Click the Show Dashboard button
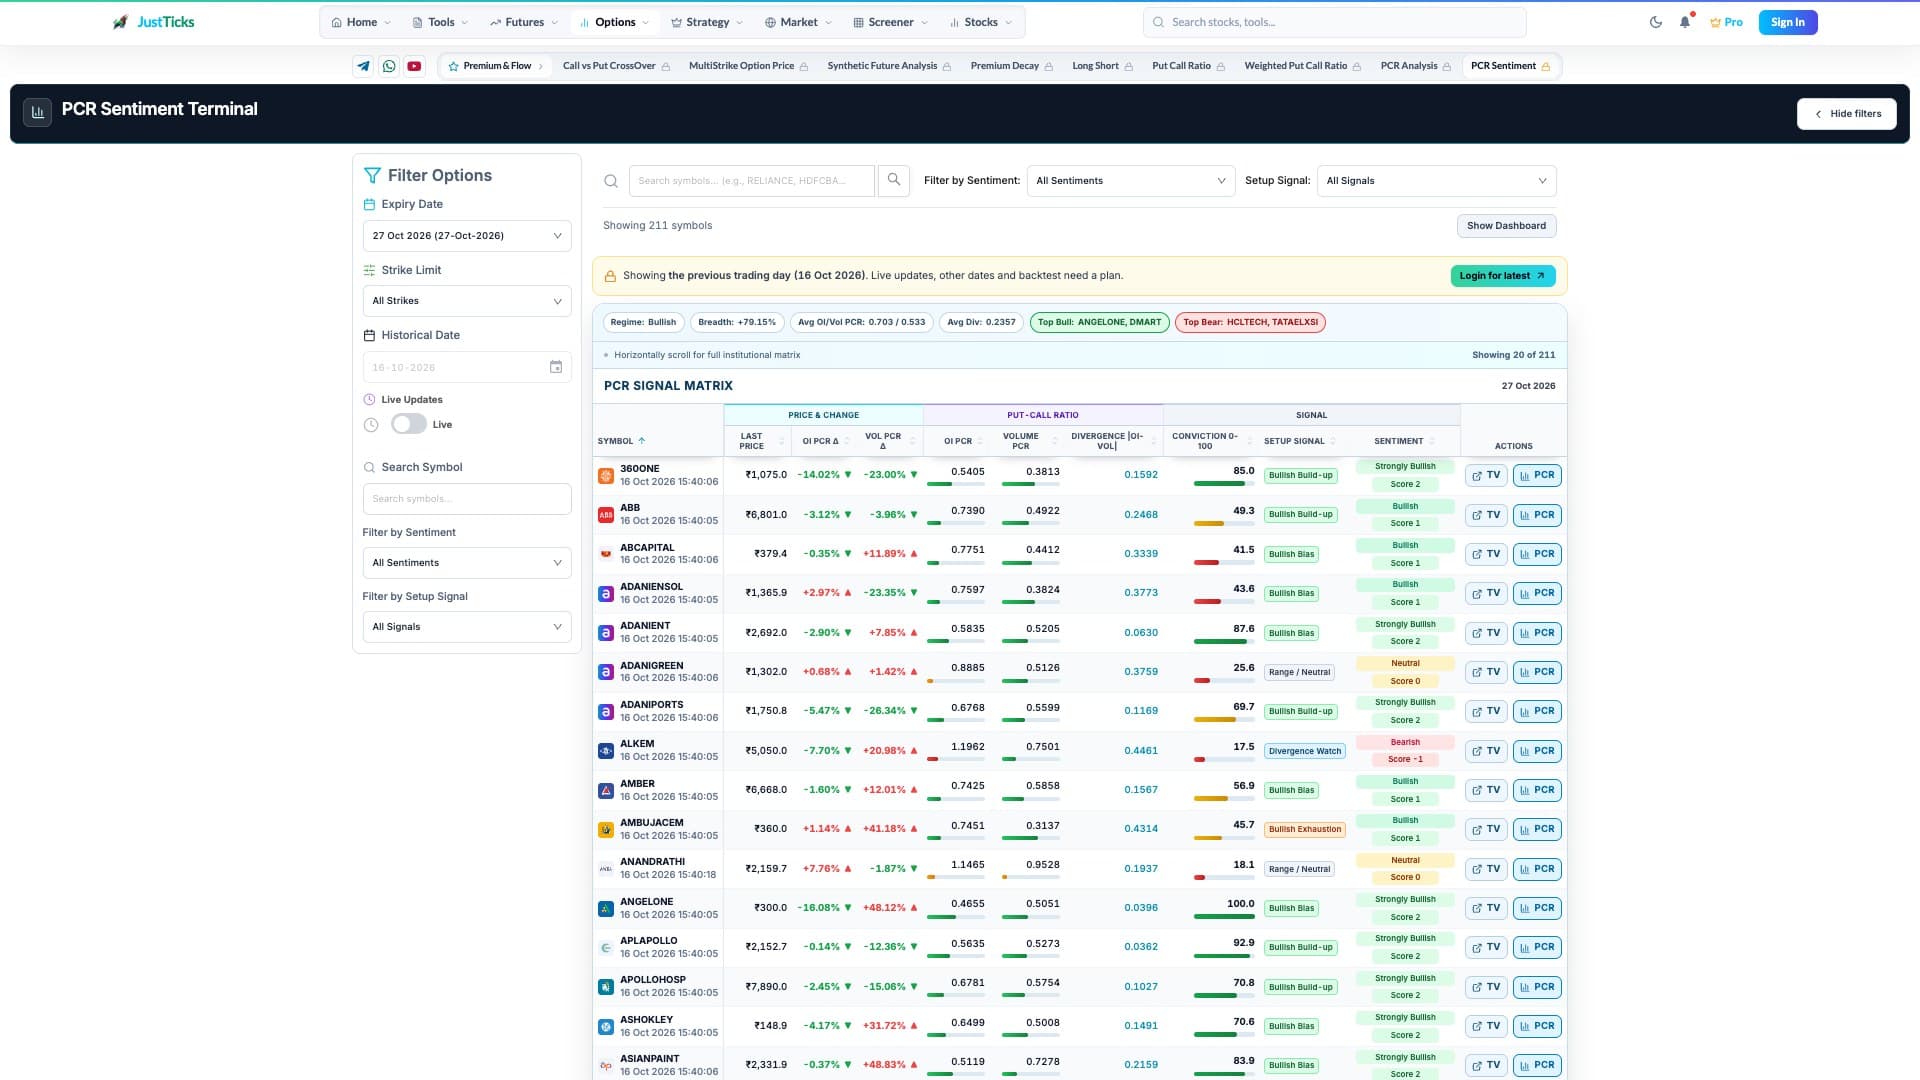Image resolution: width=1920 pixels, height=1080 pixels. [x=1506, y=226]
